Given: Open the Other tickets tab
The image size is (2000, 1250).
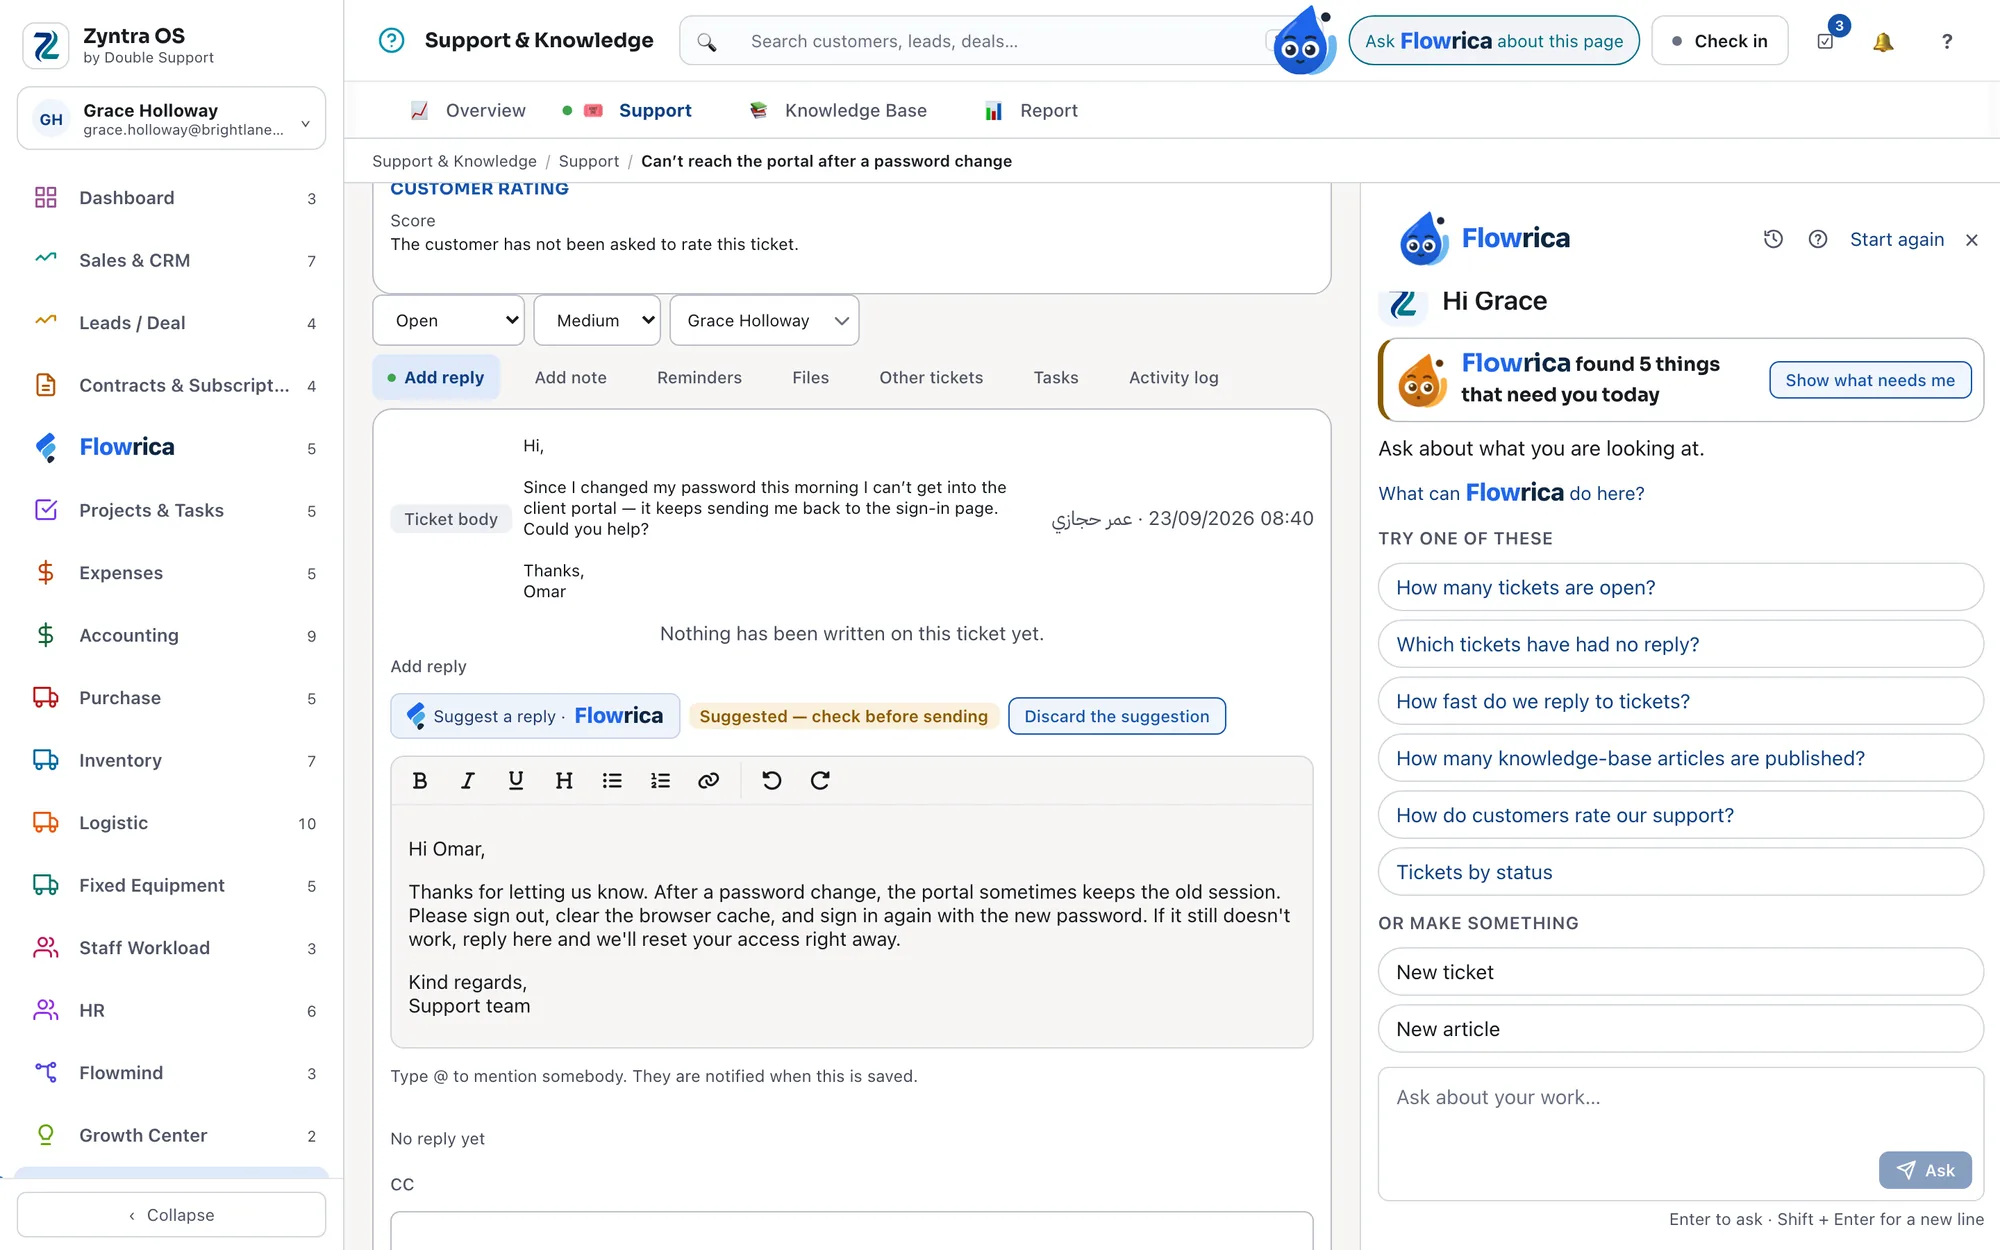Looking at the screenshot, I should (931, 377).
